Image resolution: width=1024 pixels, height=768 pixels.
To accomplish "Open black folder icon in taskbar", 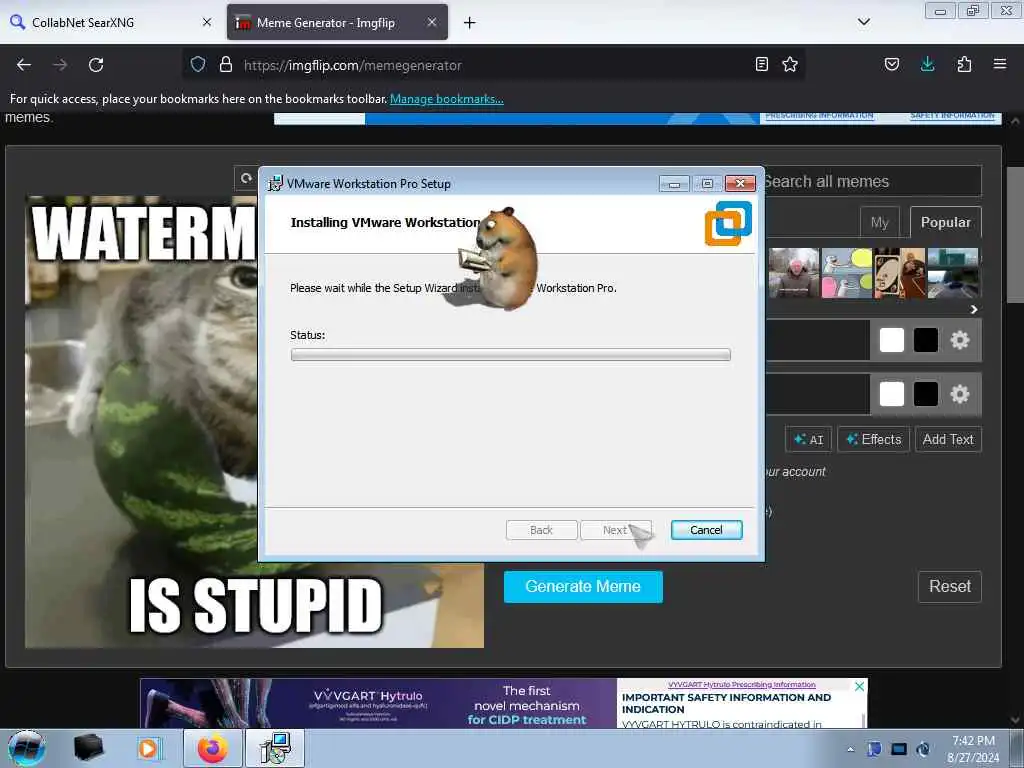I will pos(88,748).
